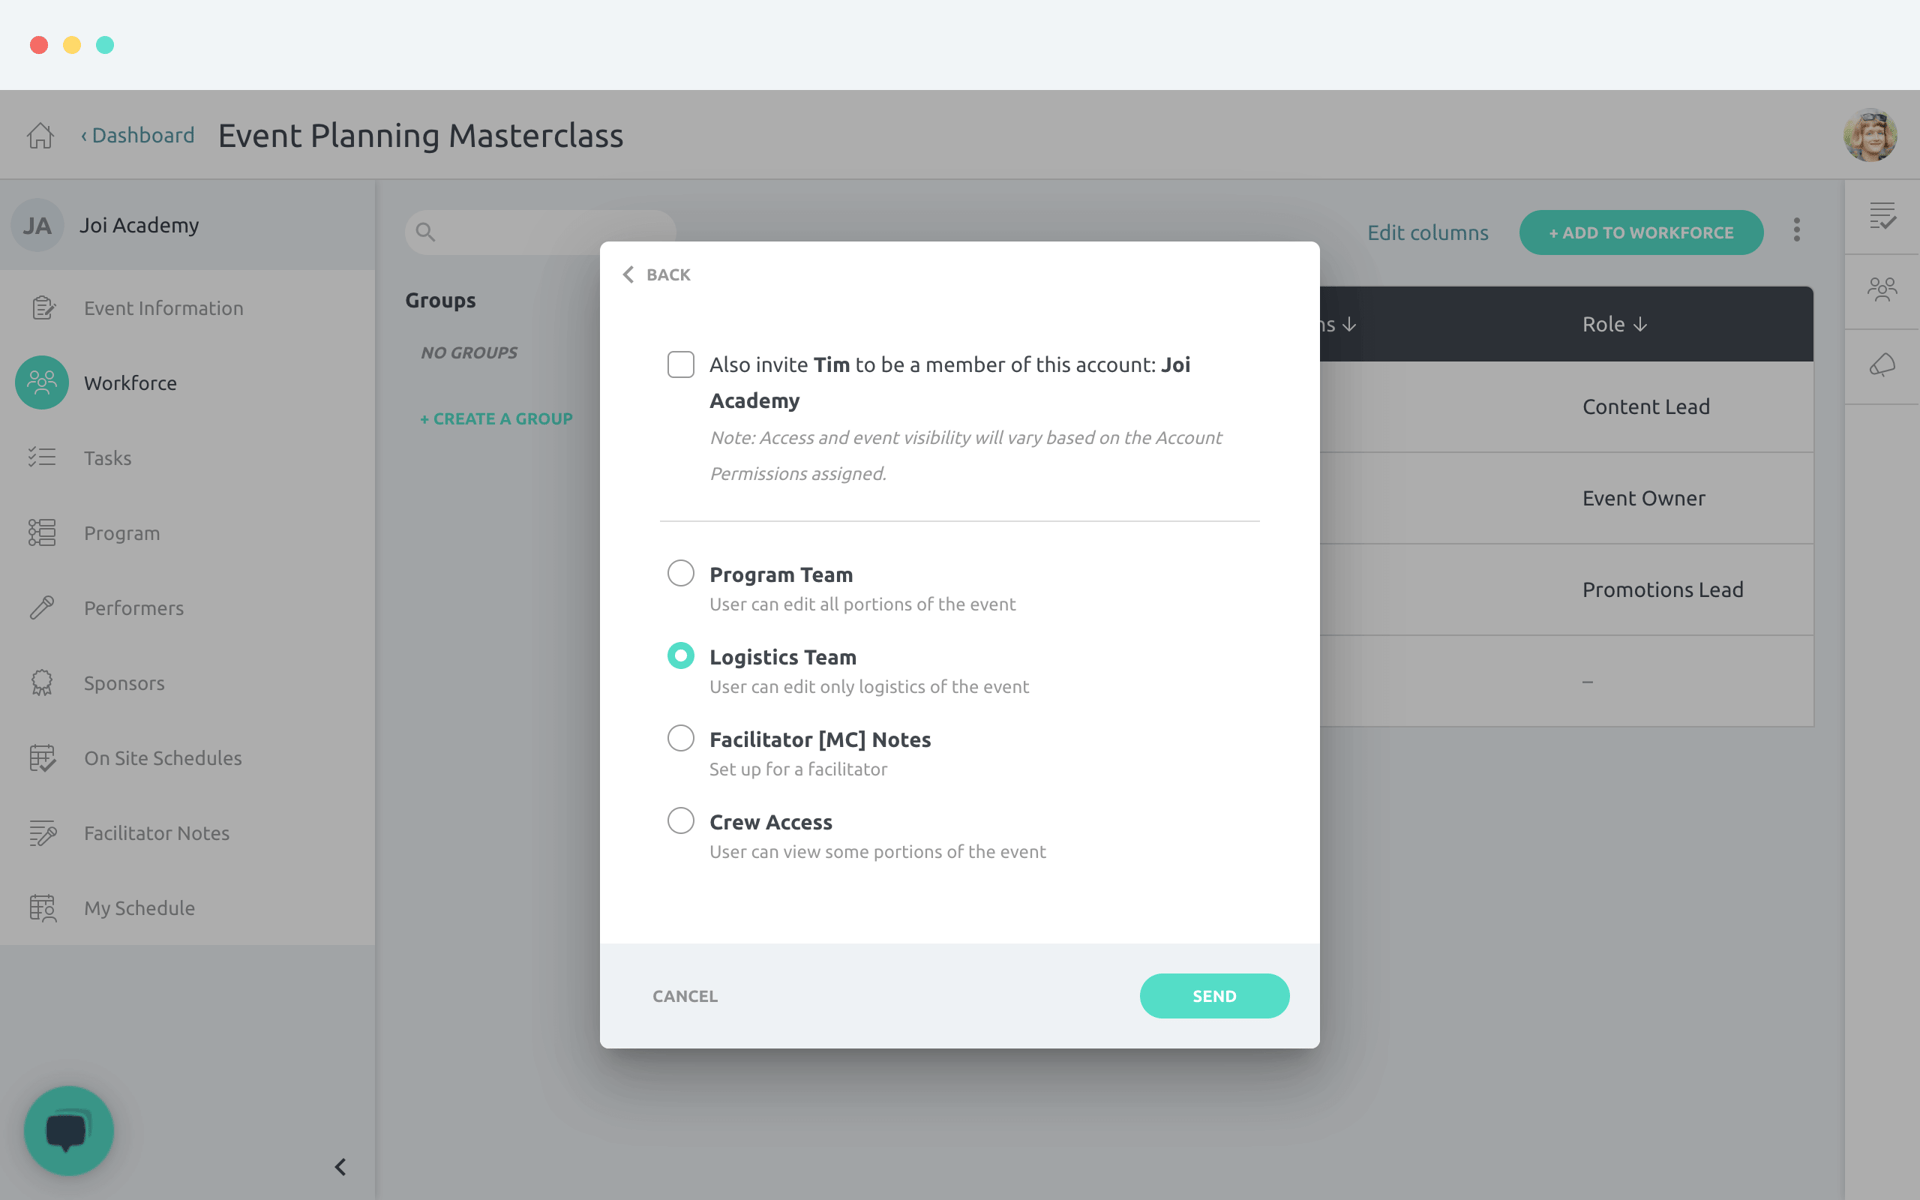The width and height of the screenshot is (1920, 1200).
Task: Check the also invite Tim checkbox
Action: point(681,365)
